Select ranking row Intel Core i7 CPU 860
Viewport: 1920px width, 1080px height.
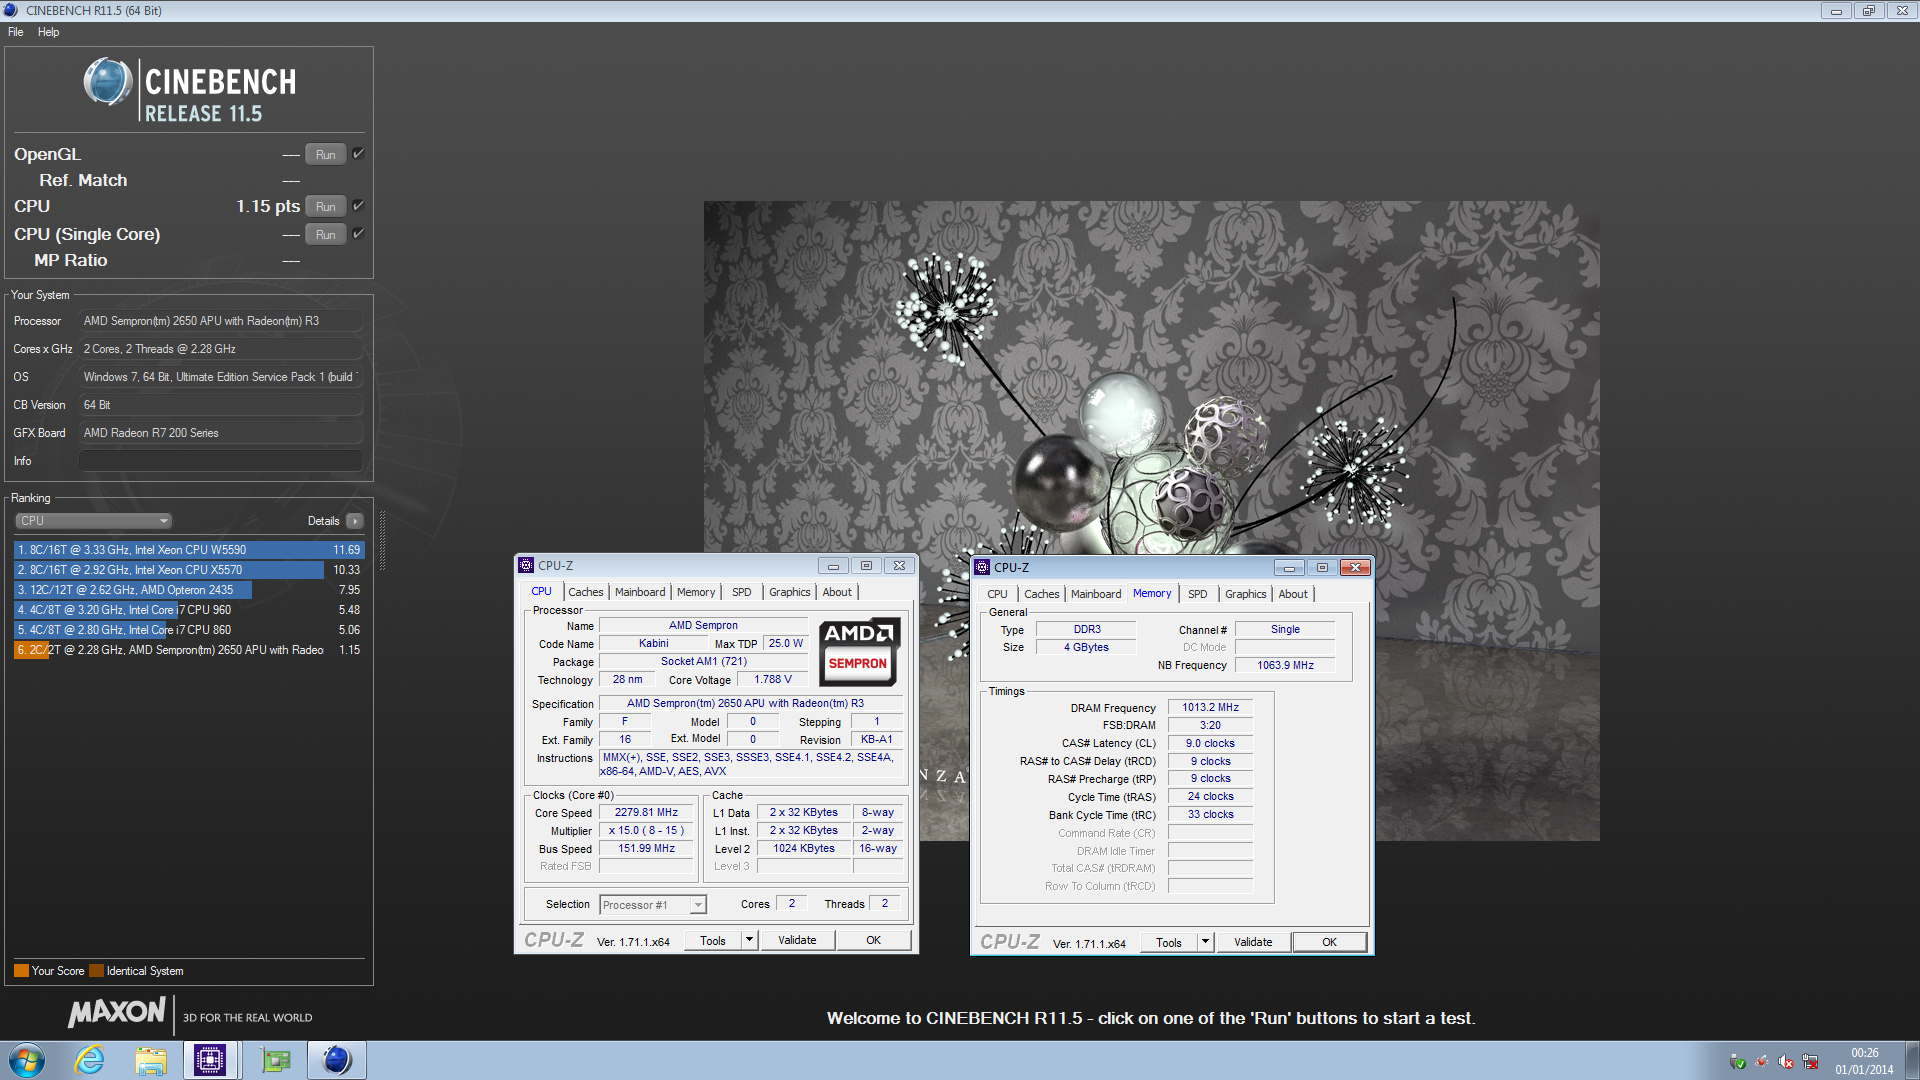click(x=189, y=630)
